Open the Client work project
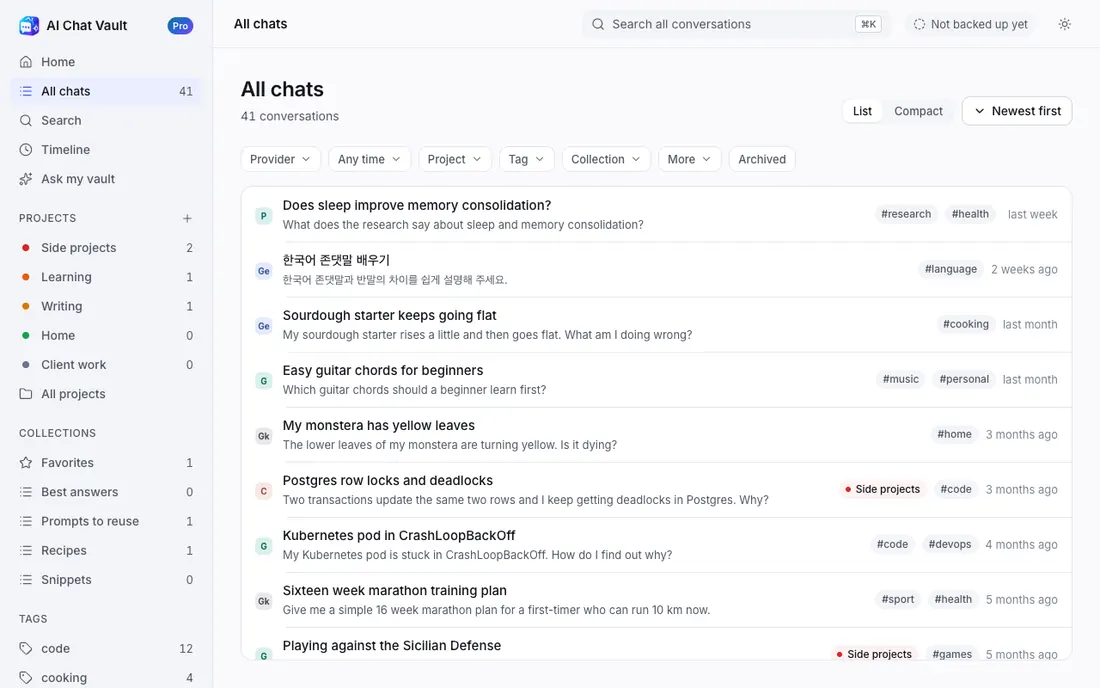The height and width of the screenshot is (688, 1100). [106, 365]
